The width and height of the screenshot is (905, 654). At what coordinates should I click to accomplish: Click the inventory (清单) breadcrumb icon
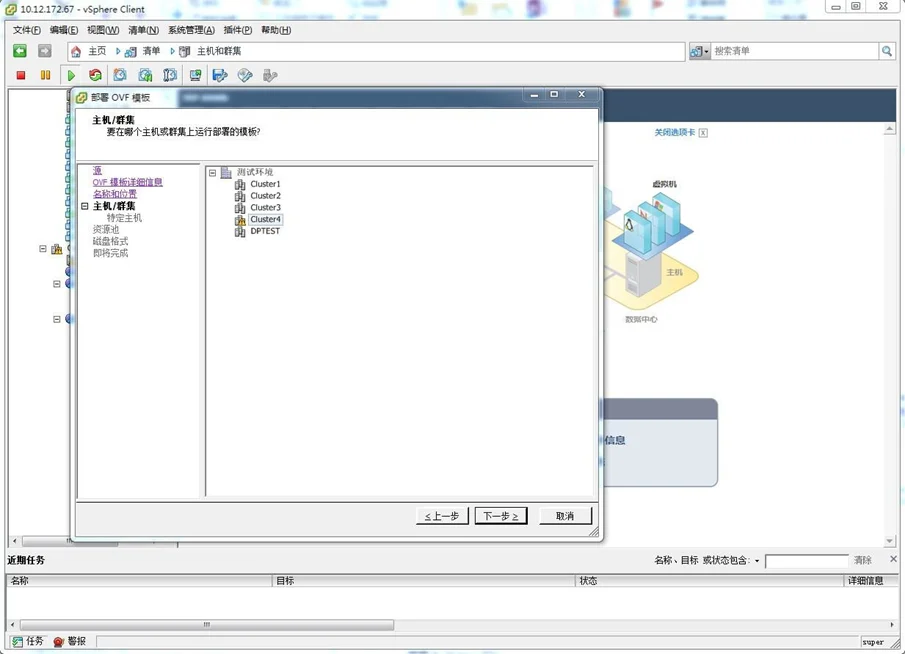click(131, 51)
